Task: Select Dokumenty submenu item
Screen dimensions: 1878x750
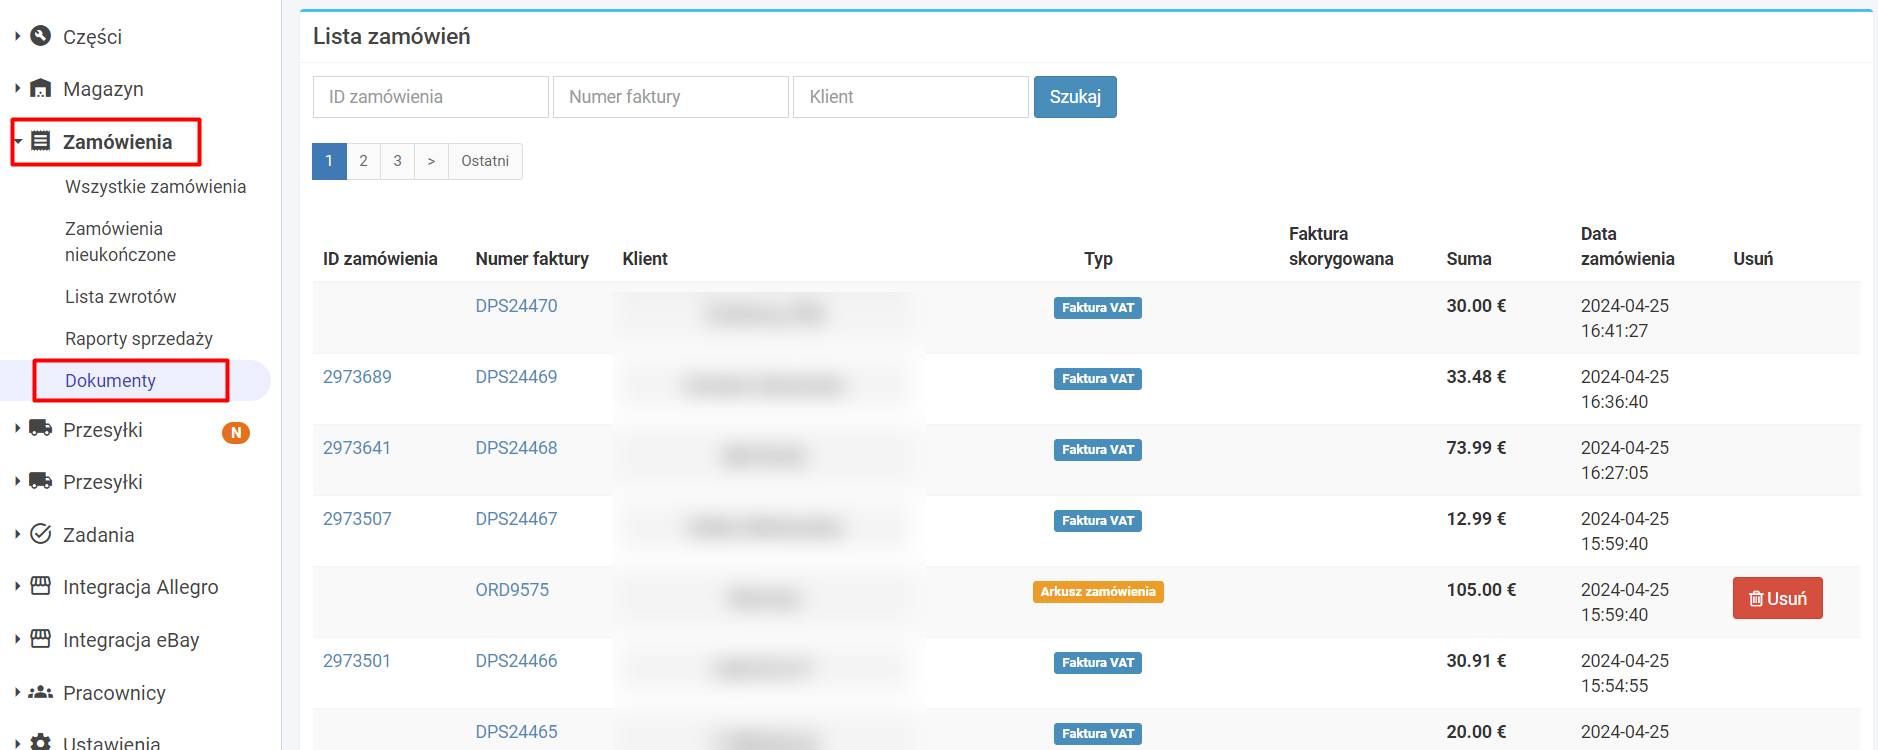Action: pos(110,381)
